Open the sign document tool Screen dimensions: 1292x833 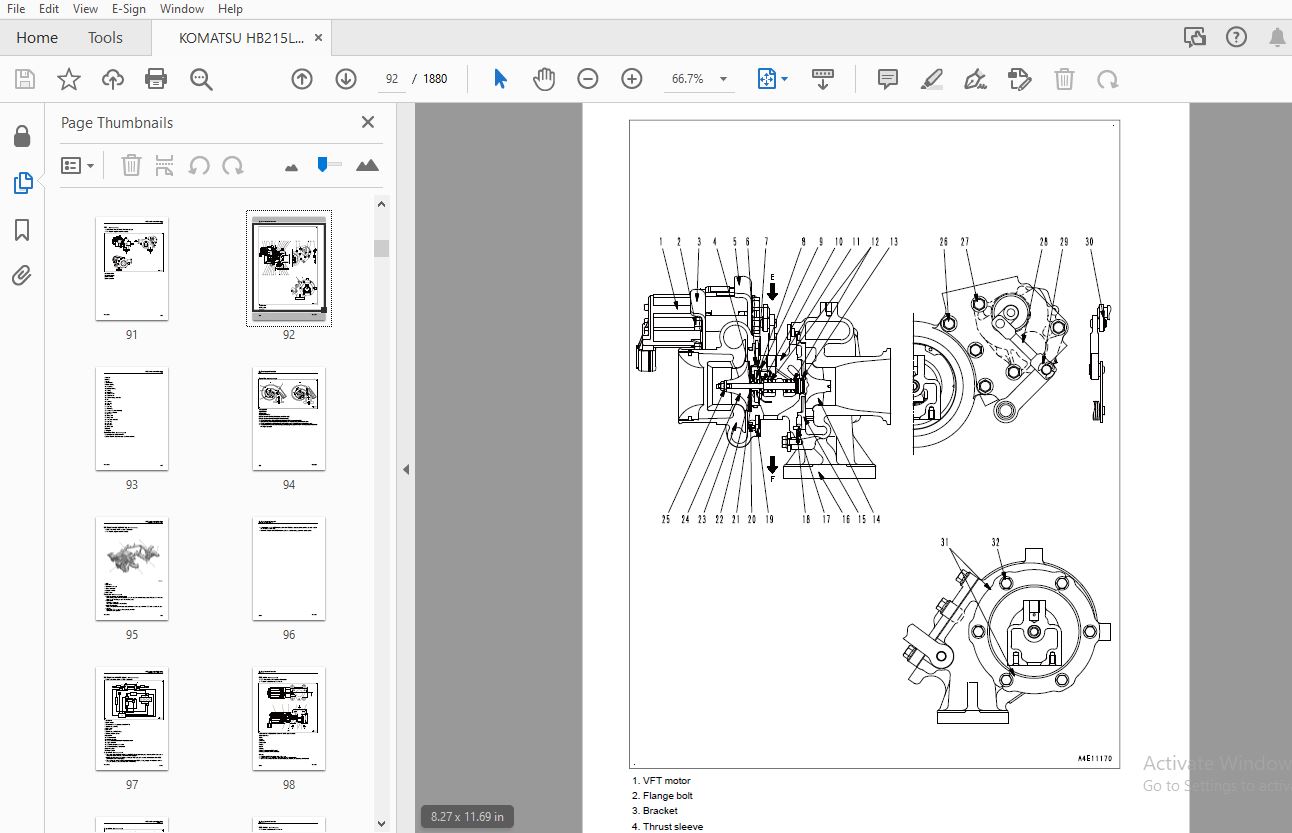(975, 79)
